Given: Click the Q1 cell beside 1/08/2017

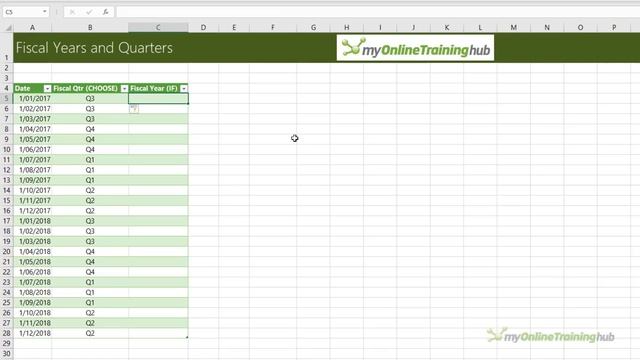Looking at the screenshot, I should click(90, 170).
